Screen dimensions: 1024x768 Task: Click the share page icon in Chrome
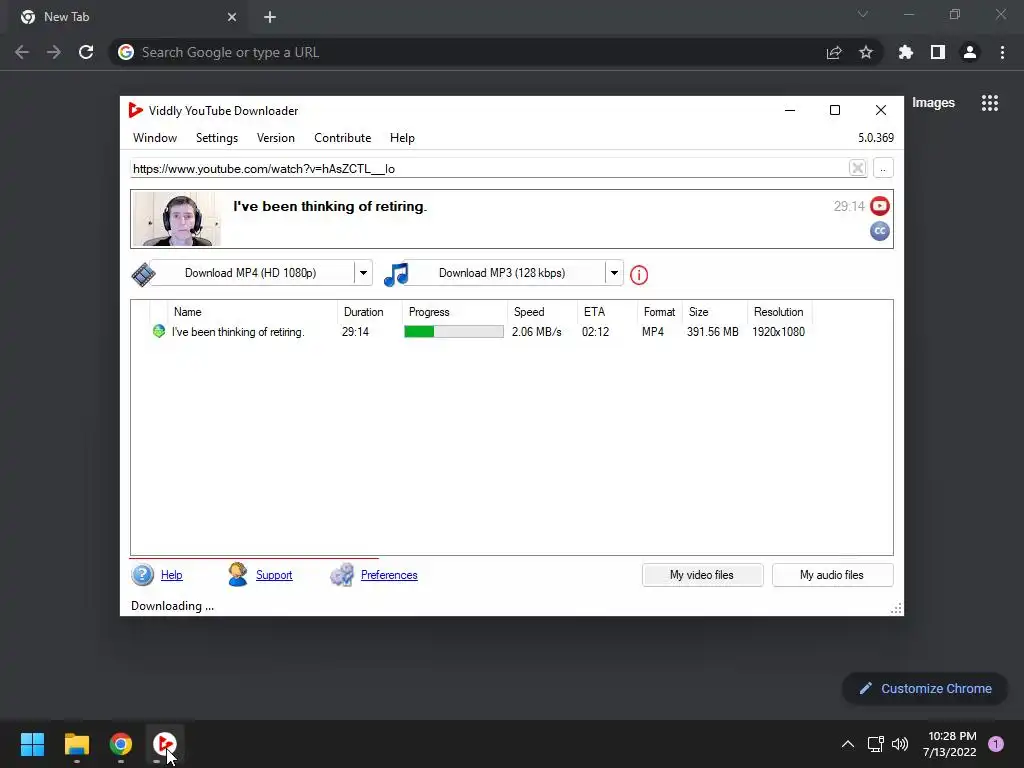pos(834,52)
